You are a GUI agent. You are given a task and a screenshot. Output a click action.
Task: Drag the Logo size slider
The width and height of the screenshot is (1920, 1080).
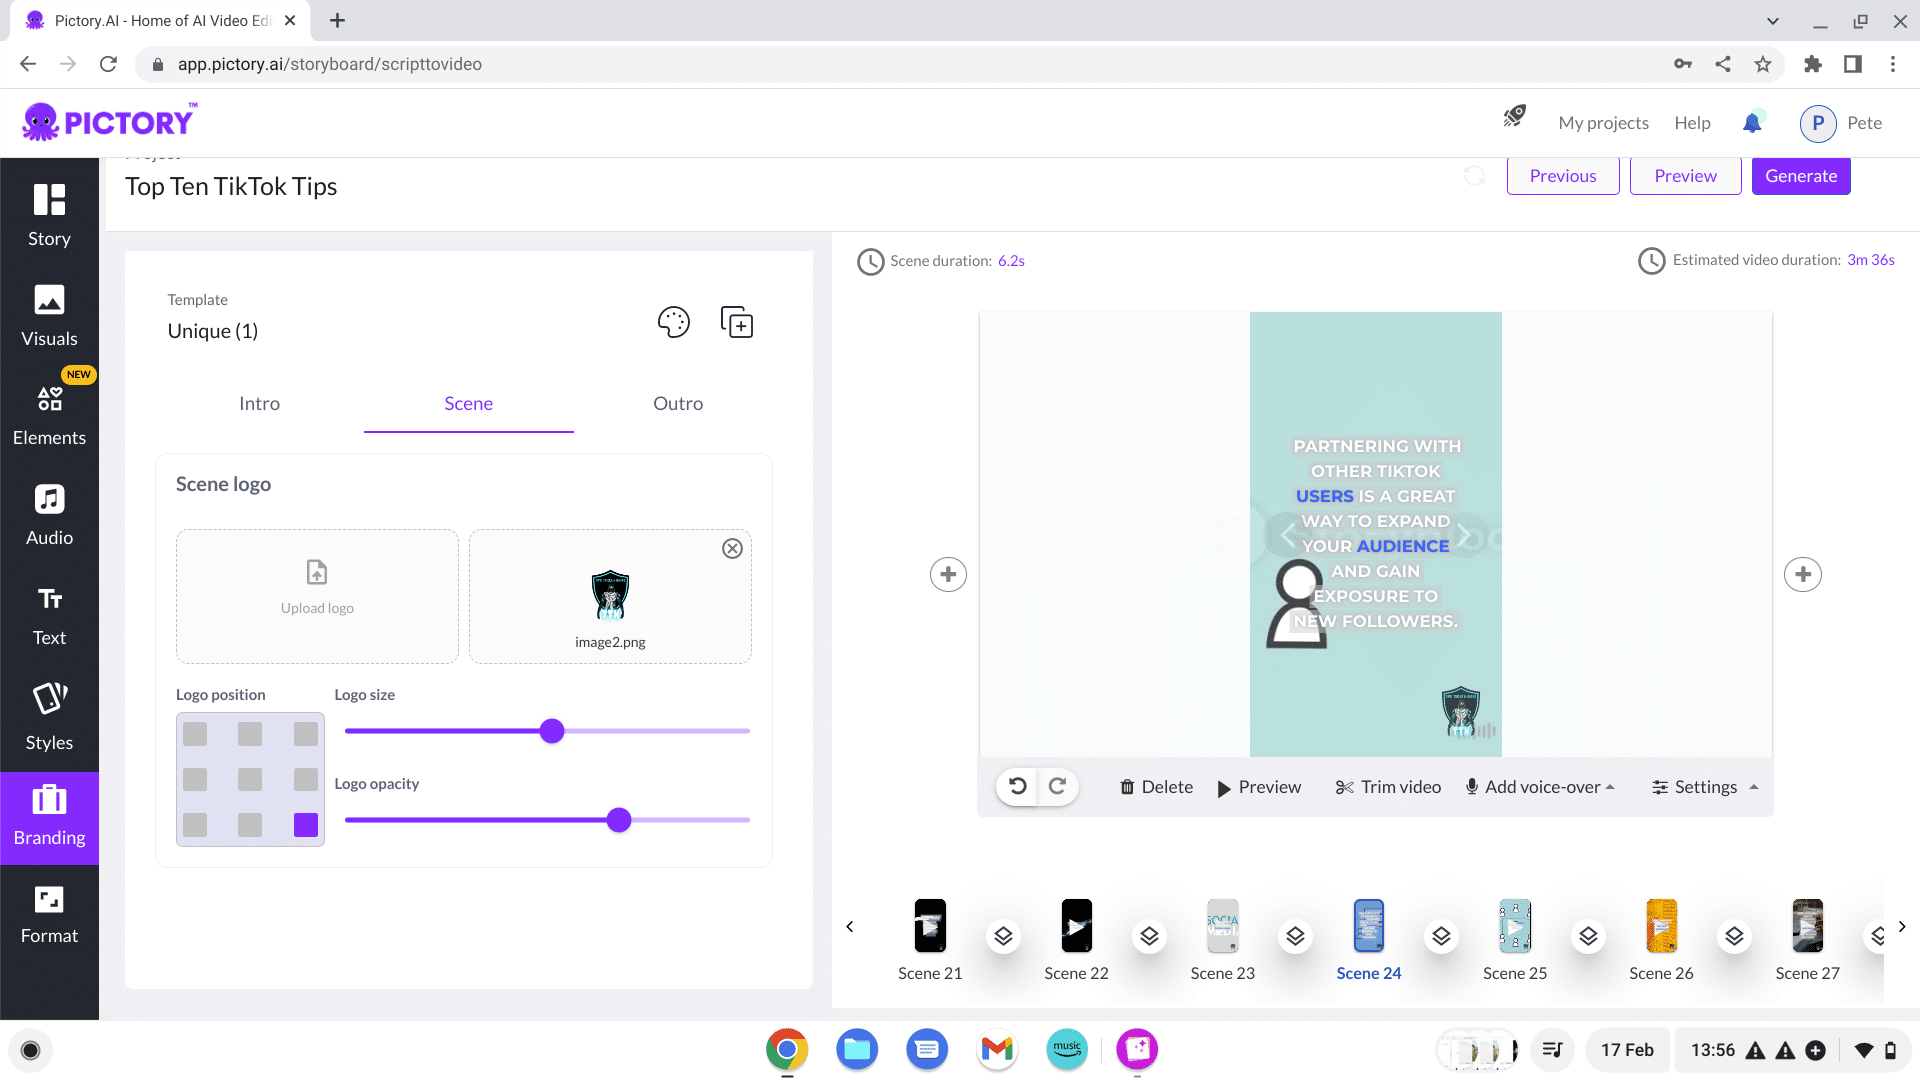coord(551,731)
